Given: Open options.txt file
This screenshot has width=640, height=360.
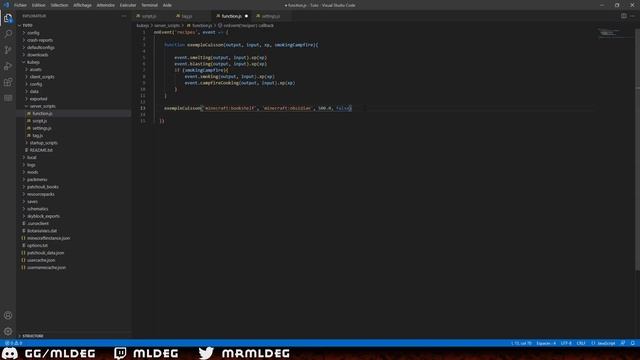Looking at the screenshot, I should 37,245.
